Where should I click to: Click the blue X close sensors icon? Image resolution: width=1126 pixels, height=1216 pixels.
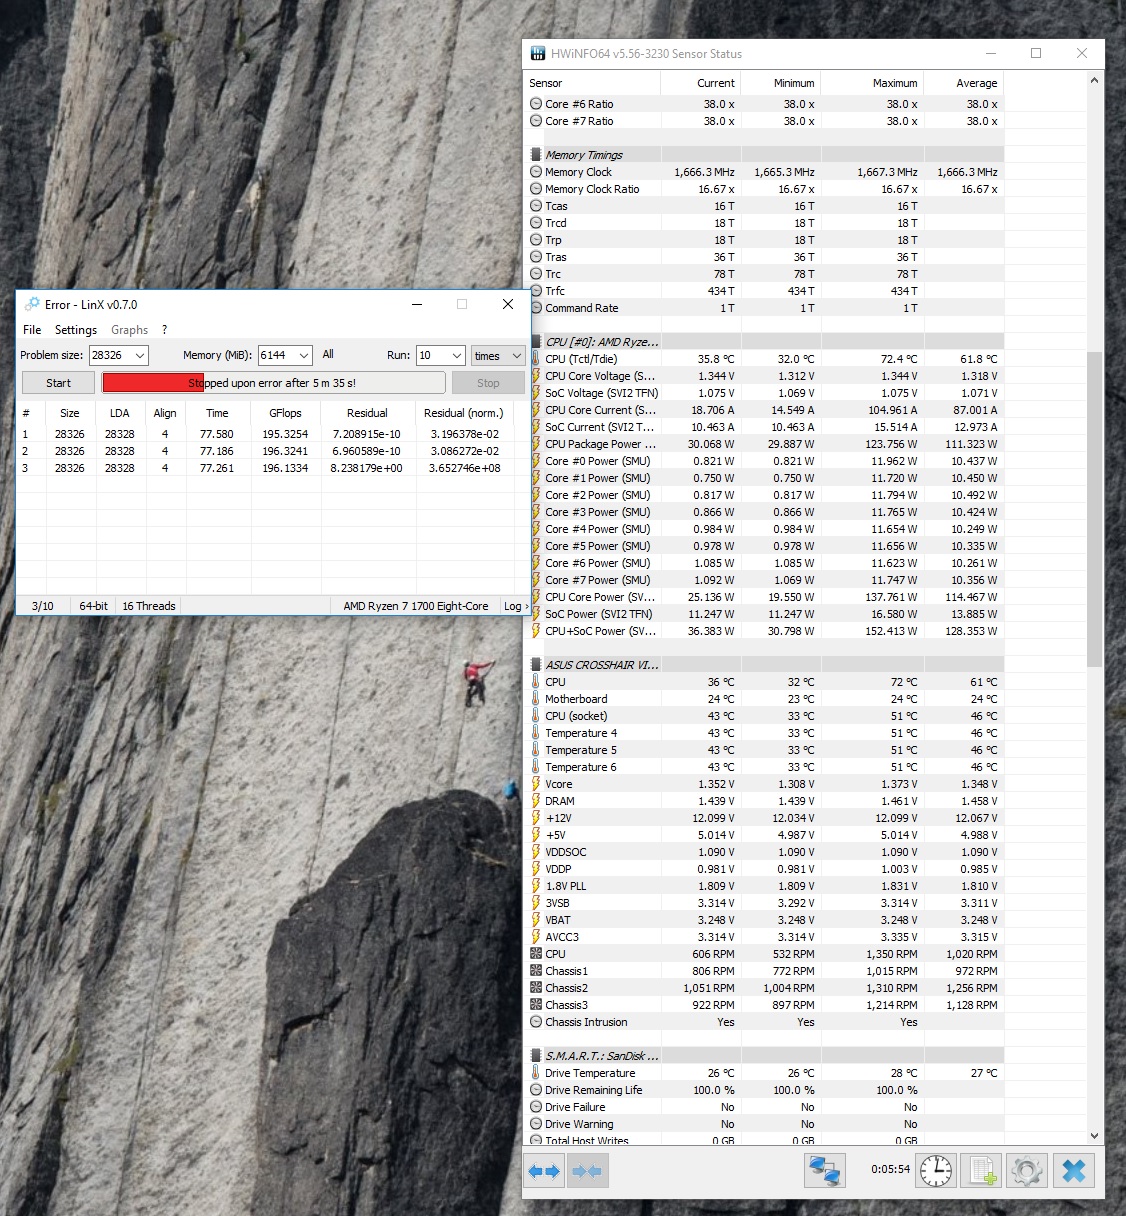click(x=1073, y=1171)
